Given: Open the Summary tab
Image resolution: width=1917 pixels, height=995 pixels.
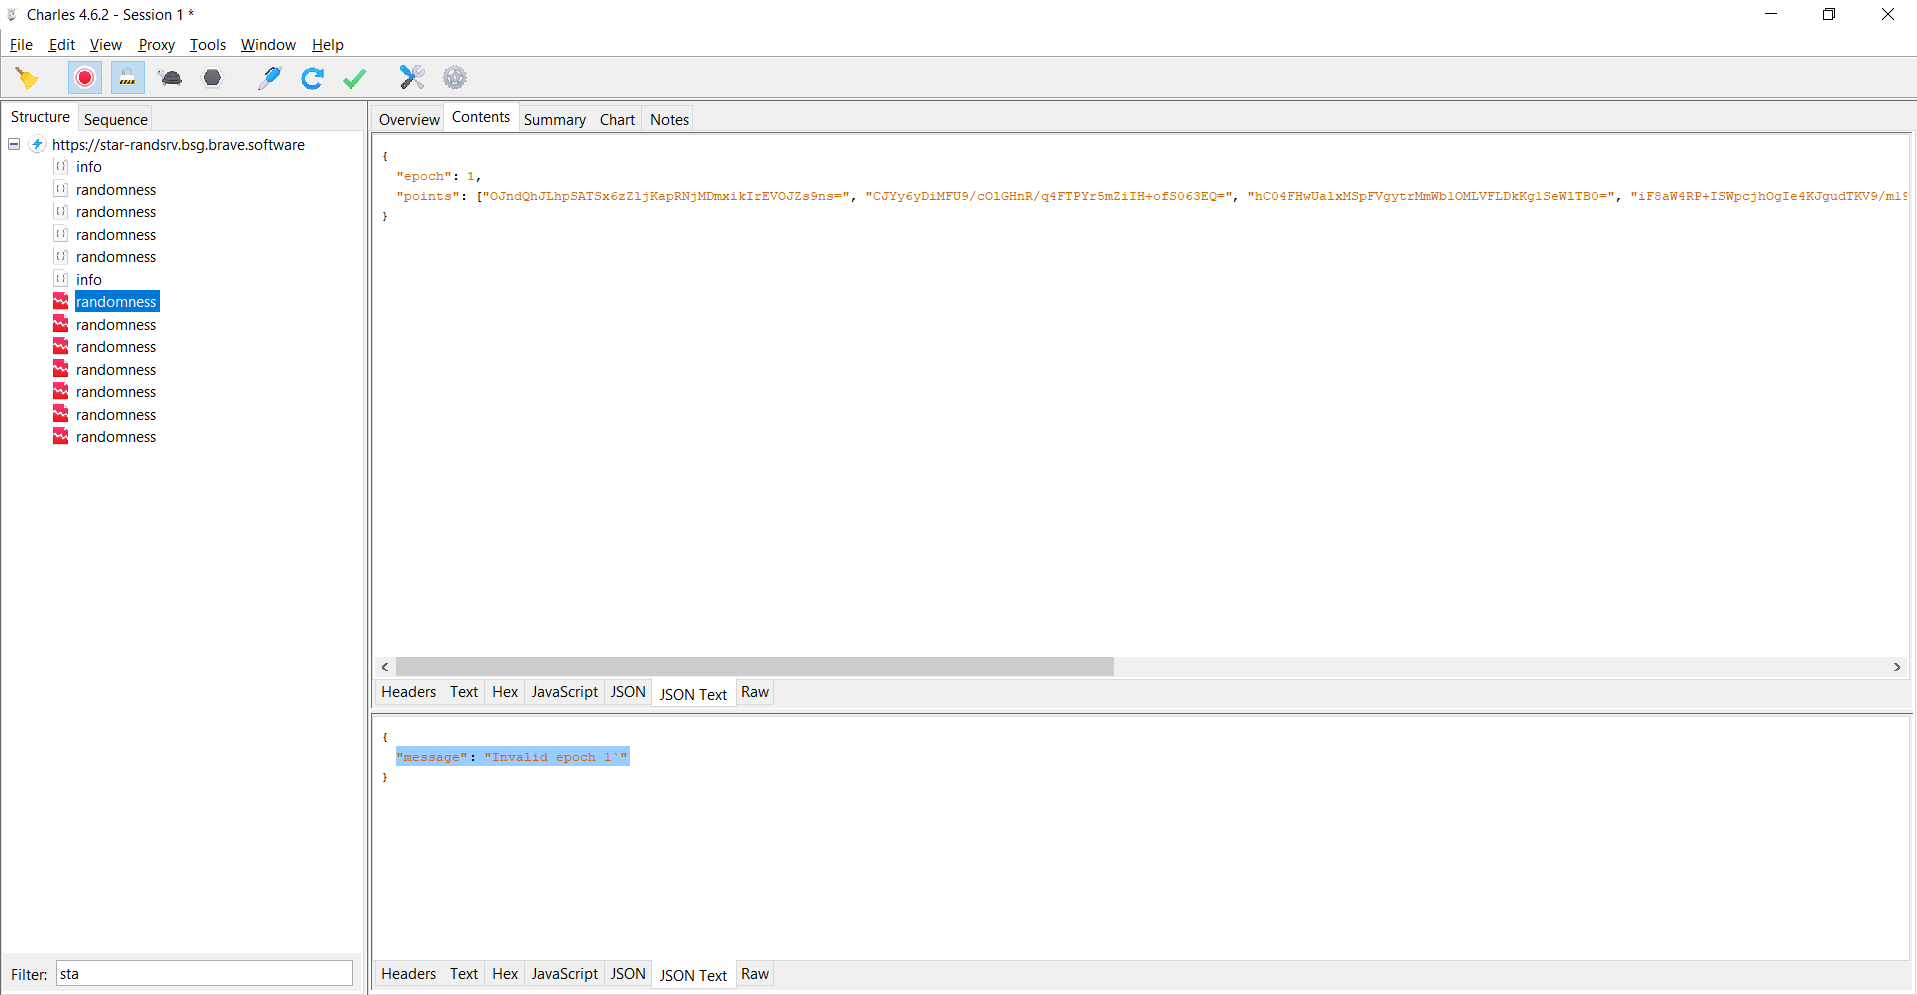Looking at the screenshot, I should pyautogui.click(x=554, y=119).
